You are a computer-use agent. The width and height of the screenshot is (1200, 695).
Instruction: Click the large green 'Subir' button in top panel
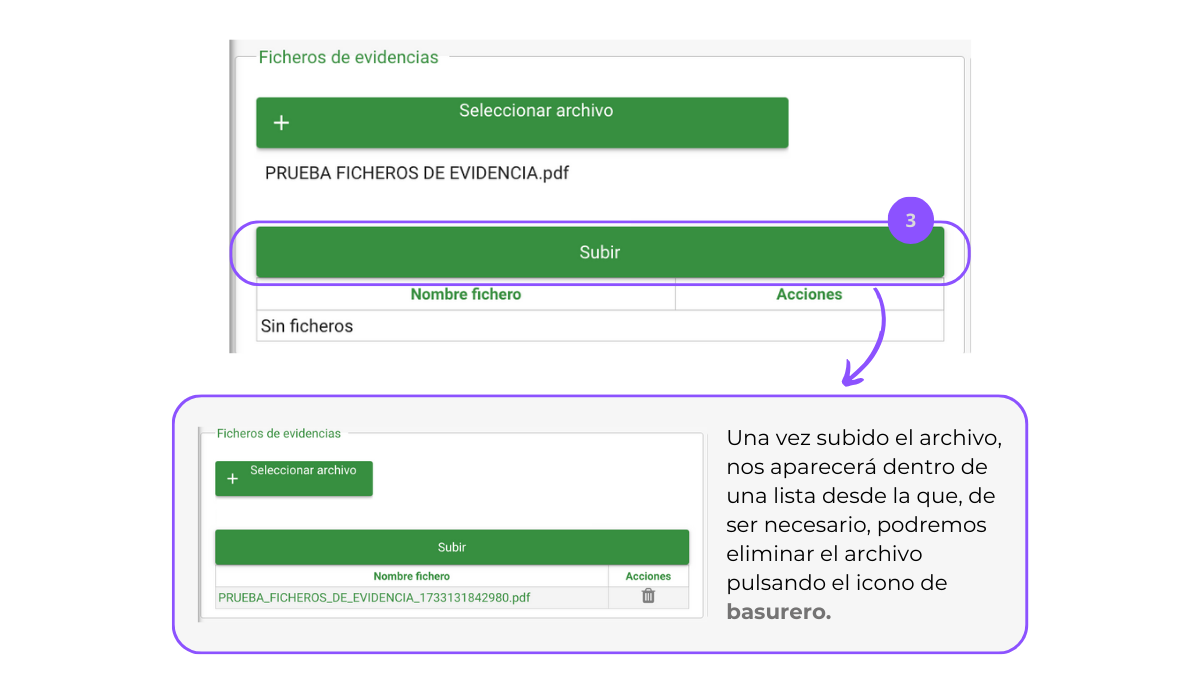click(x=600, y=252)
